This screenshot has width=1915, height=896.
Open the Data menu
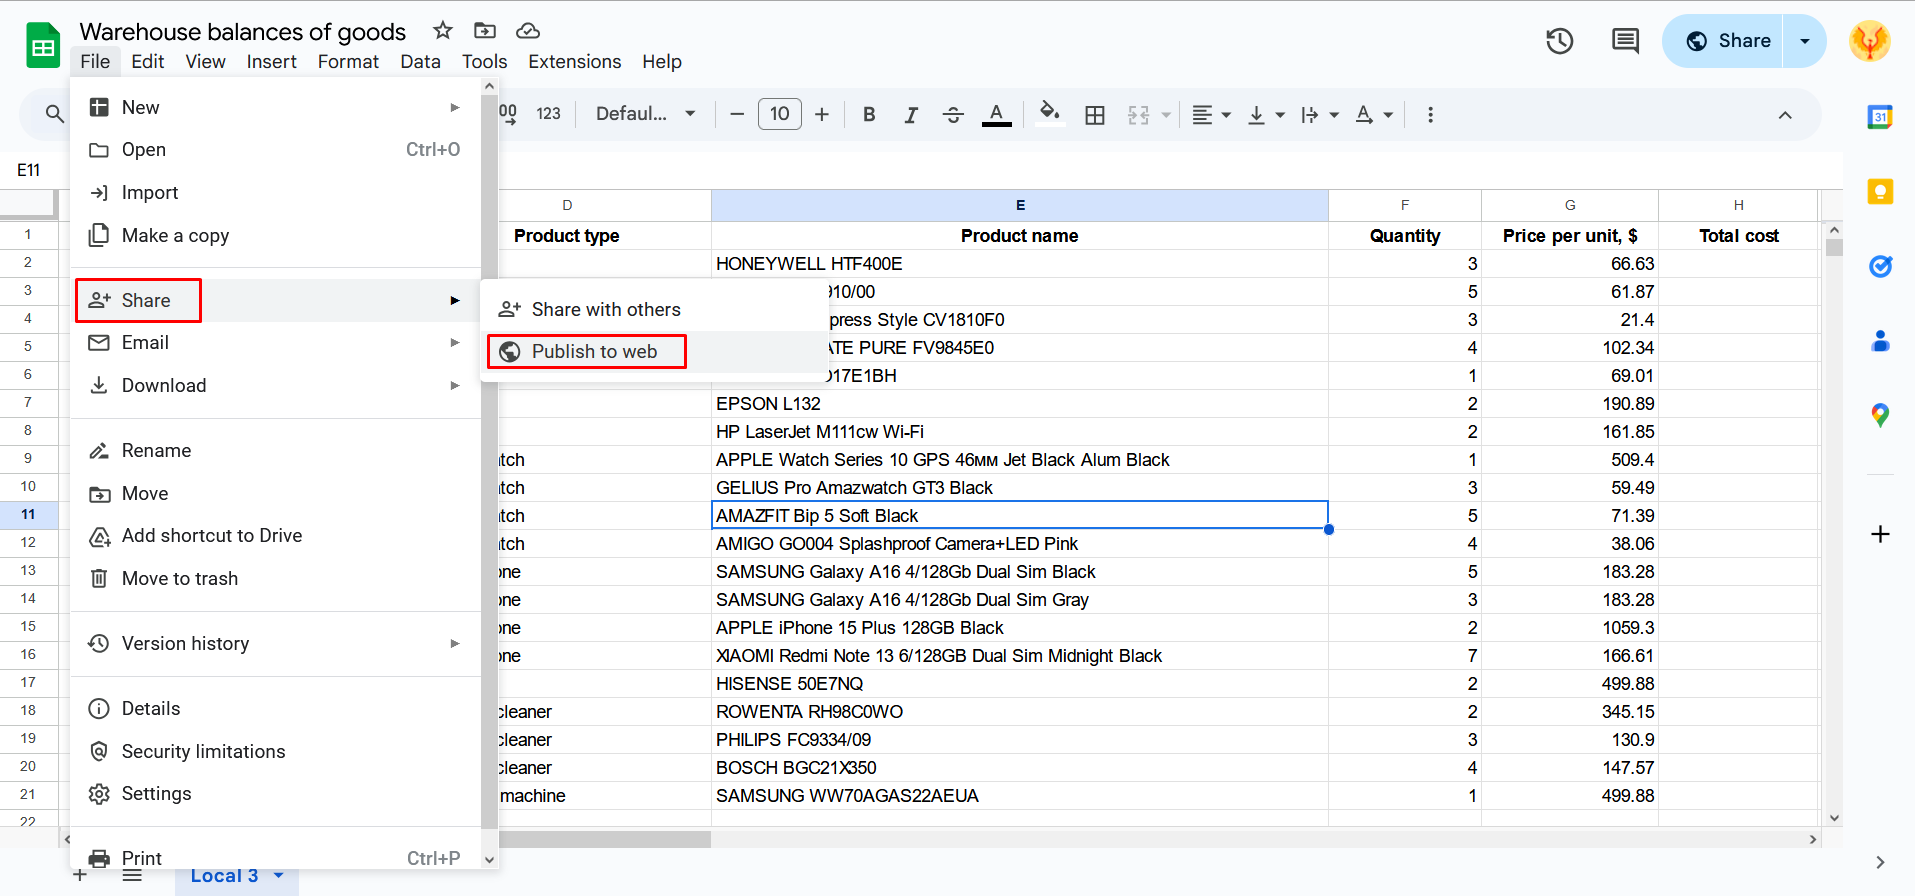pyautogui.click(x=420, y=62)
